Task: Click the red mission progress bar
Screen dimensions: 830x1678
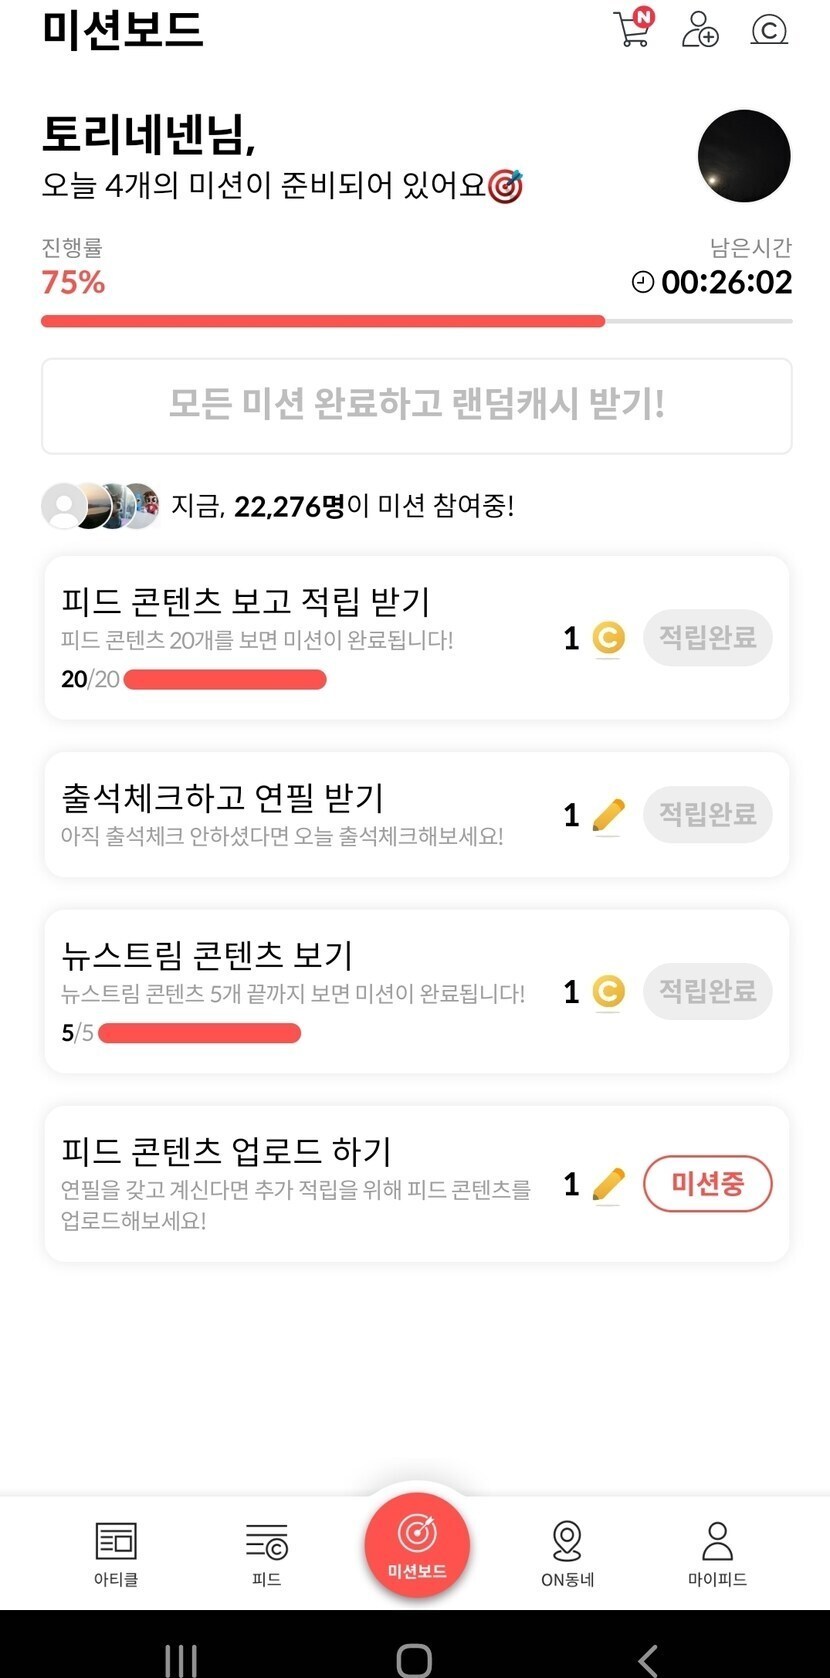Action: click(x=322, y=321)
